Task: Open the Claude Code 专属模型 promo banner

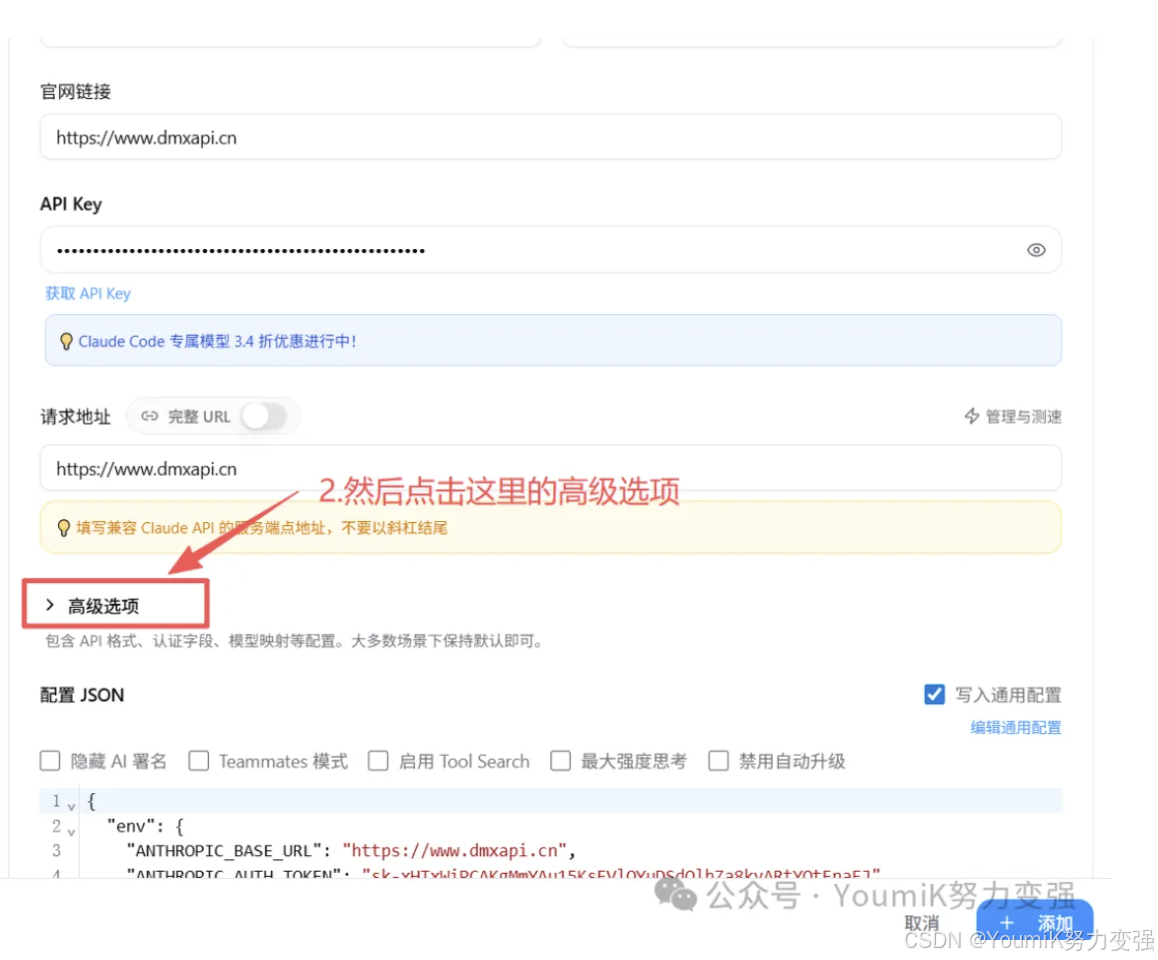Action: 553,340
